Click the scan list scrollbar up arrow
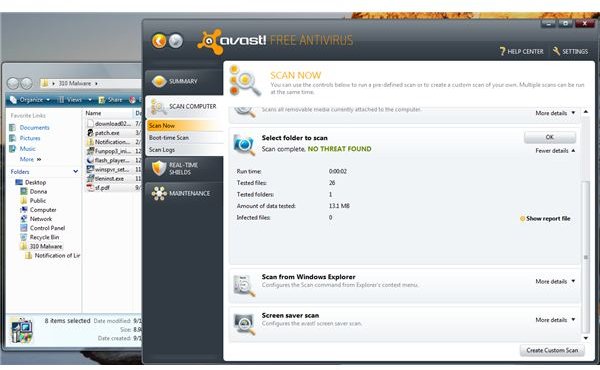 pyautogui.click(x=585, y=112)
